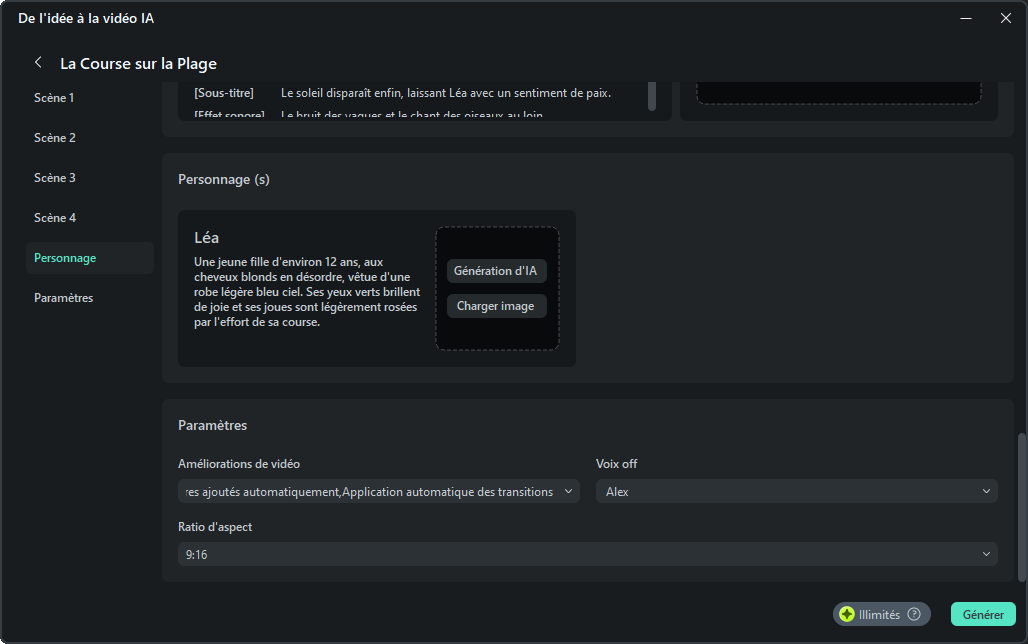
Task: Click the help question mark icon next to Illimités
Action: pos(913,614)
